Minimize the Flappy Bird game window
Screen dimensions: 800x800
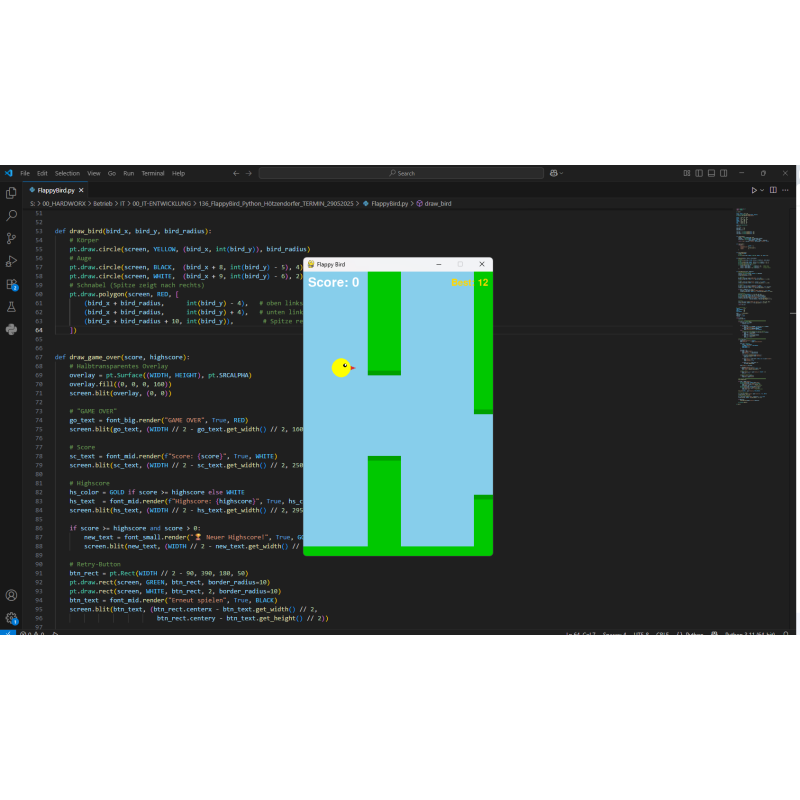(x=439, y=264)
